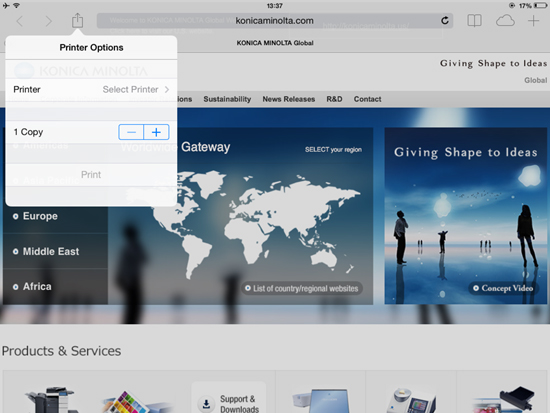The width and height of the screenshot is (550, 413).
Task: Reload the page with refresh icon
Action: (444, 21)
